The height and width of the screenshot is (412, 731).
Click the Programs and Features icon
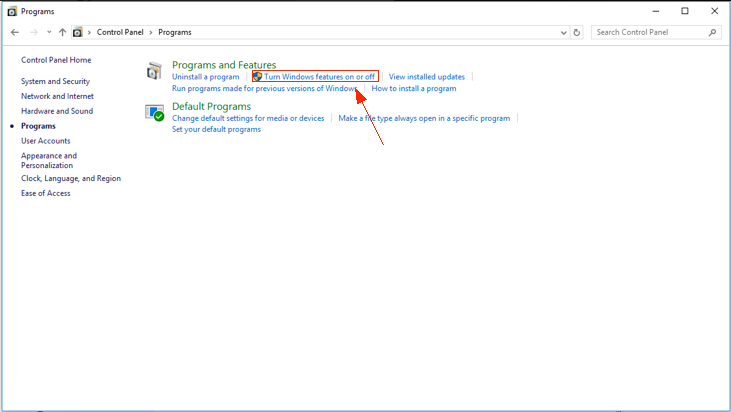click(x=153, y=71)
